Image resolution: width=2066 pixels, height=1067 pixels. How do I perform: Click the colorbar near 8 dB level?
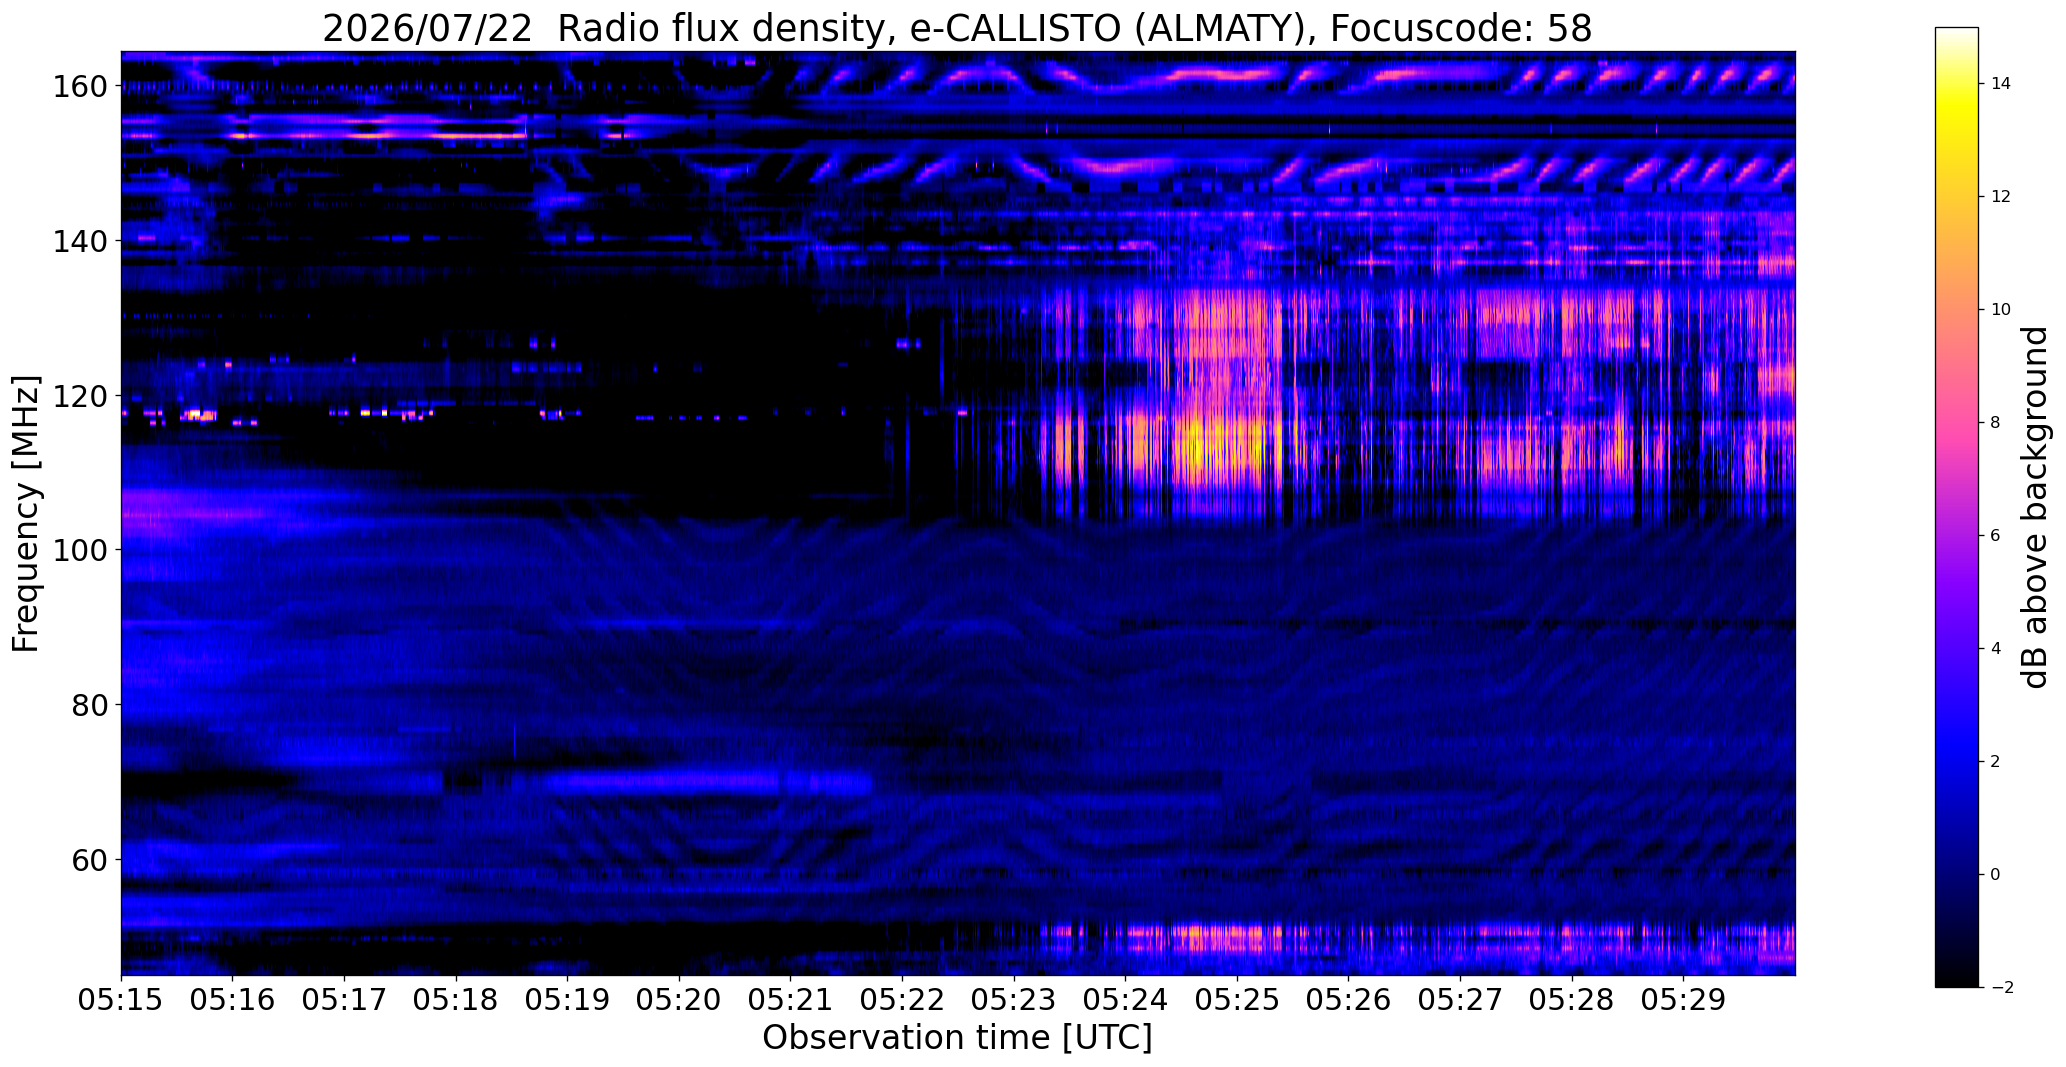tap(1957, 422)
